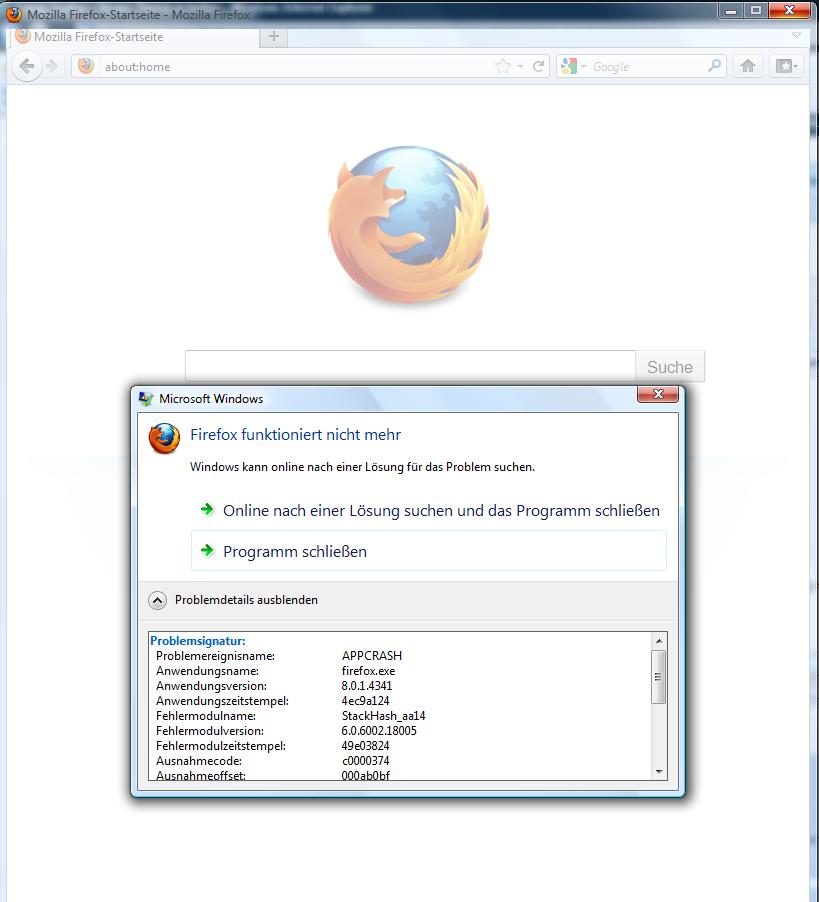
Task: Select version 8.0.1.4341 text
Action: (366, 686)
